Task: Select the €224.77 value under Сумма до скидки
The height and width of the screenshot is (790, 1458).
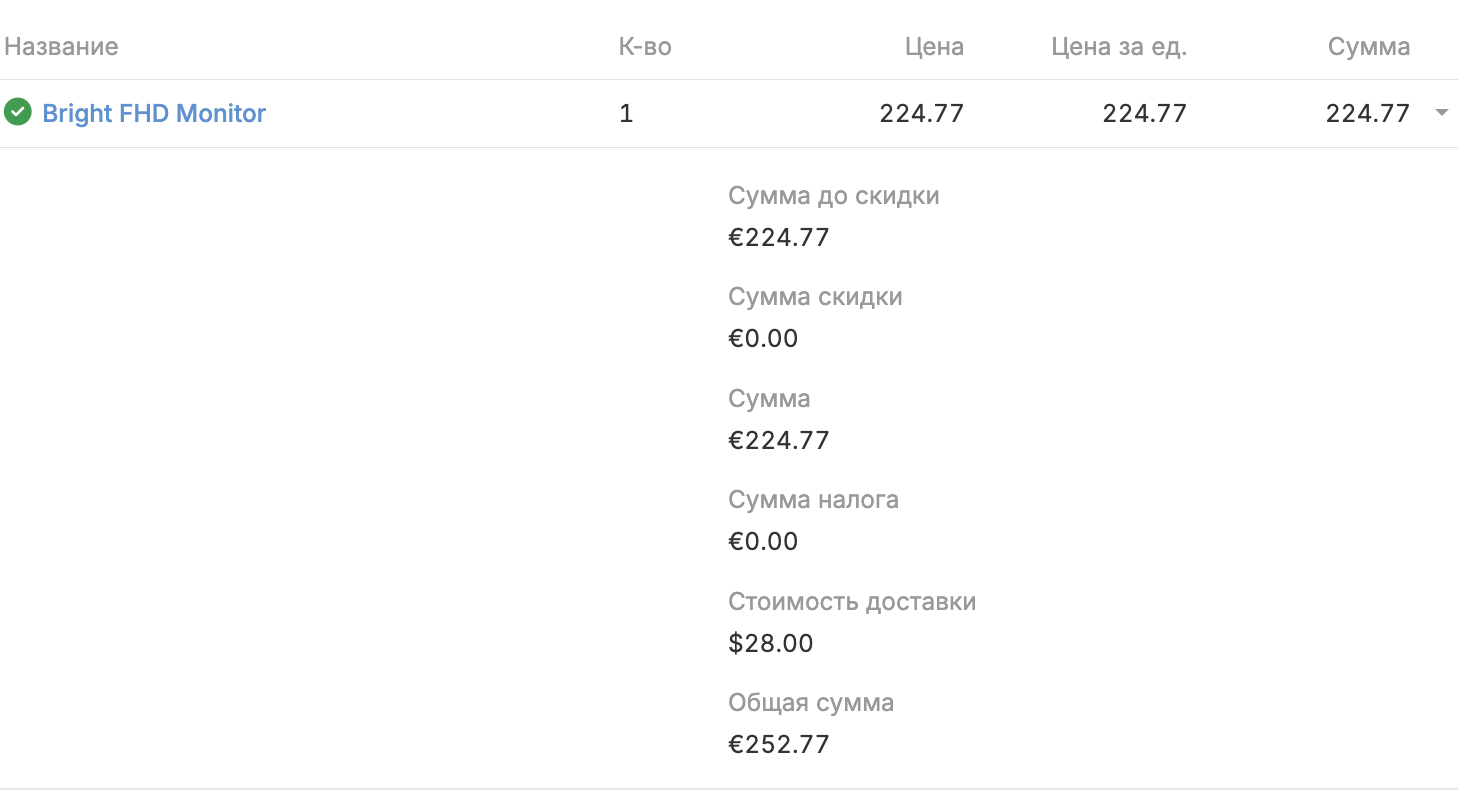Action: [779, 237]
